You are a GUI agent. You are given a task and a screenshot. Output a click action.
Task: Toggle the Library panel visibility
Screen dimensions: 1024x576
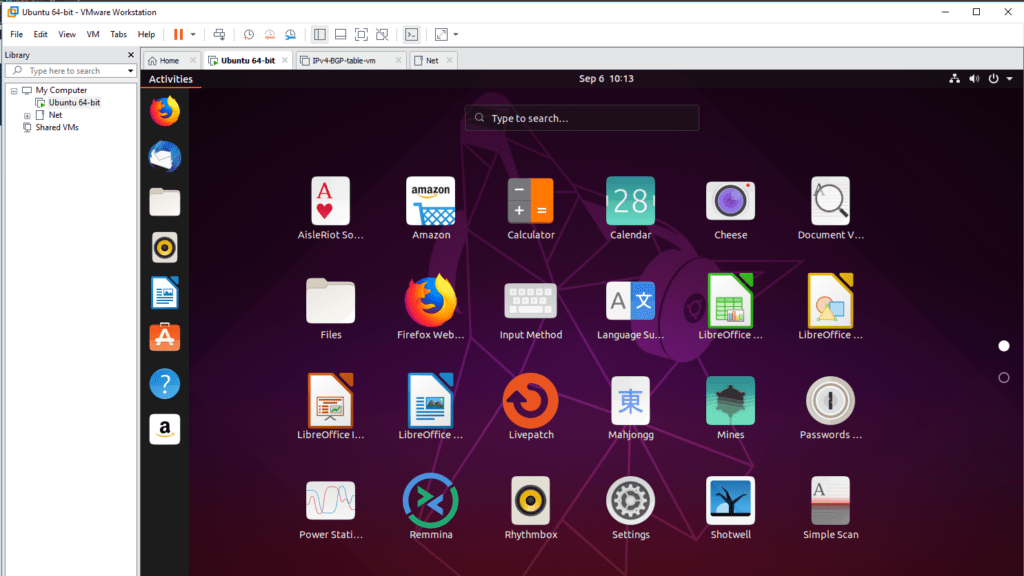coord(319,33)
